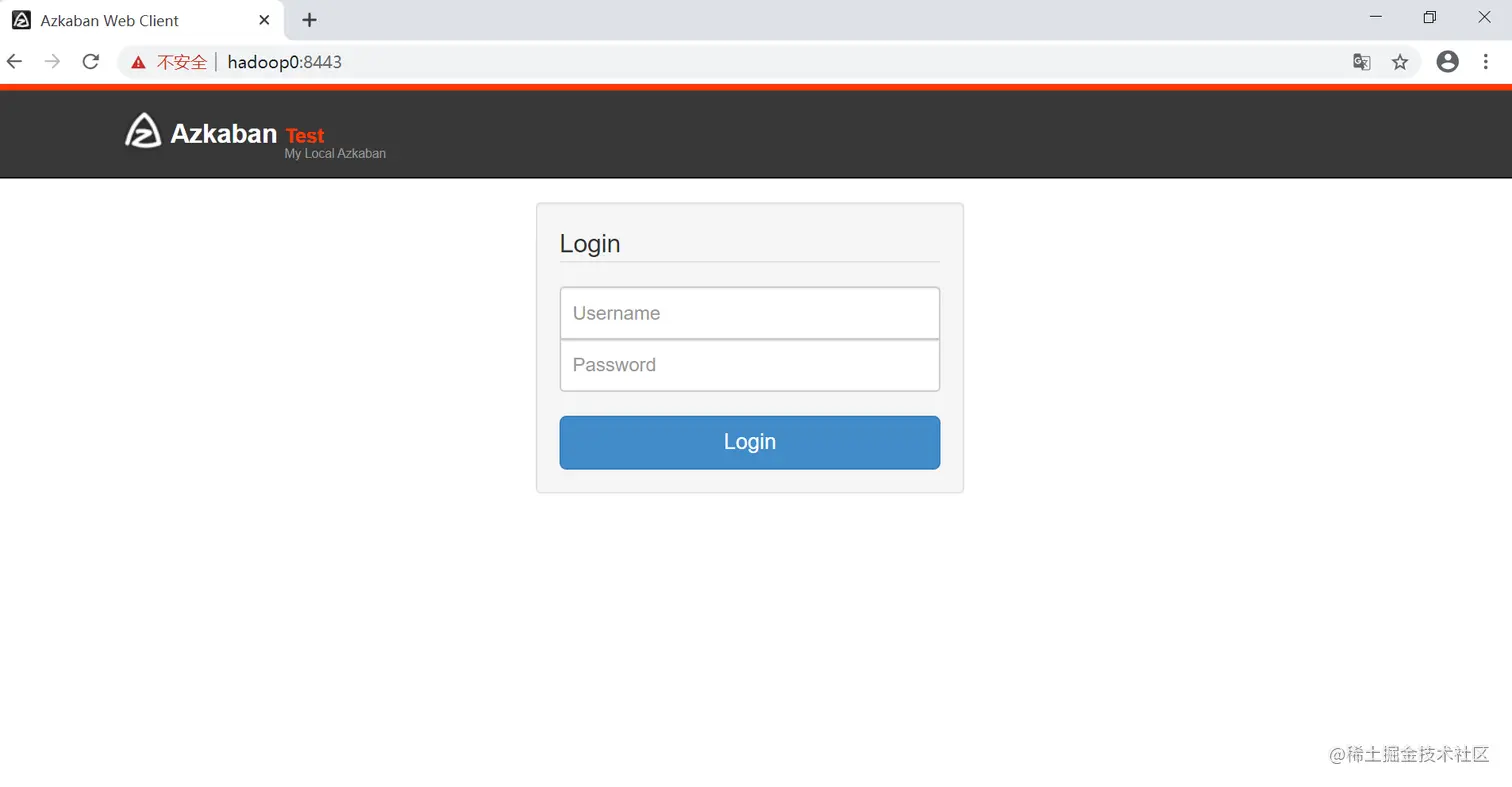This screenshot has width=1512, height=787.
Task: Click the Azkaban title text in header
Action: point(224,133)
